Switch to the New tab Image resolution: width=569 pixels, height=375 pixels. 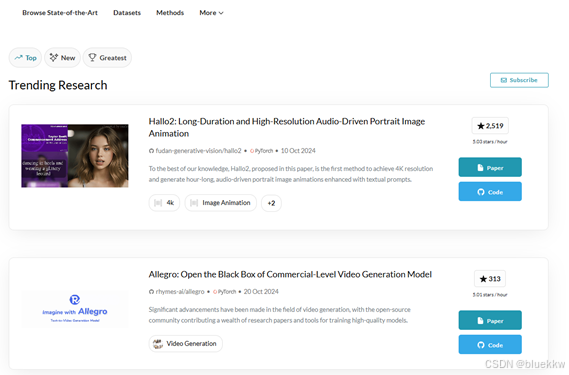(62, 58)
